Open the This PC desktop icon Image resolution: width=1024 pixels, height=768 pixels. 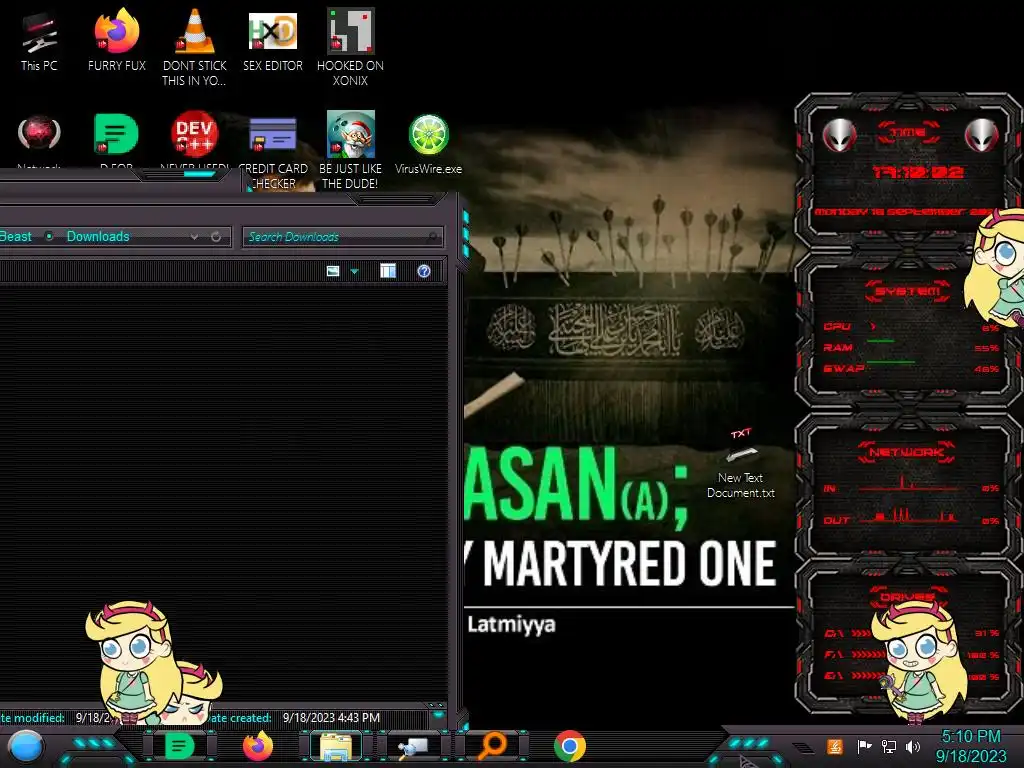39,40
